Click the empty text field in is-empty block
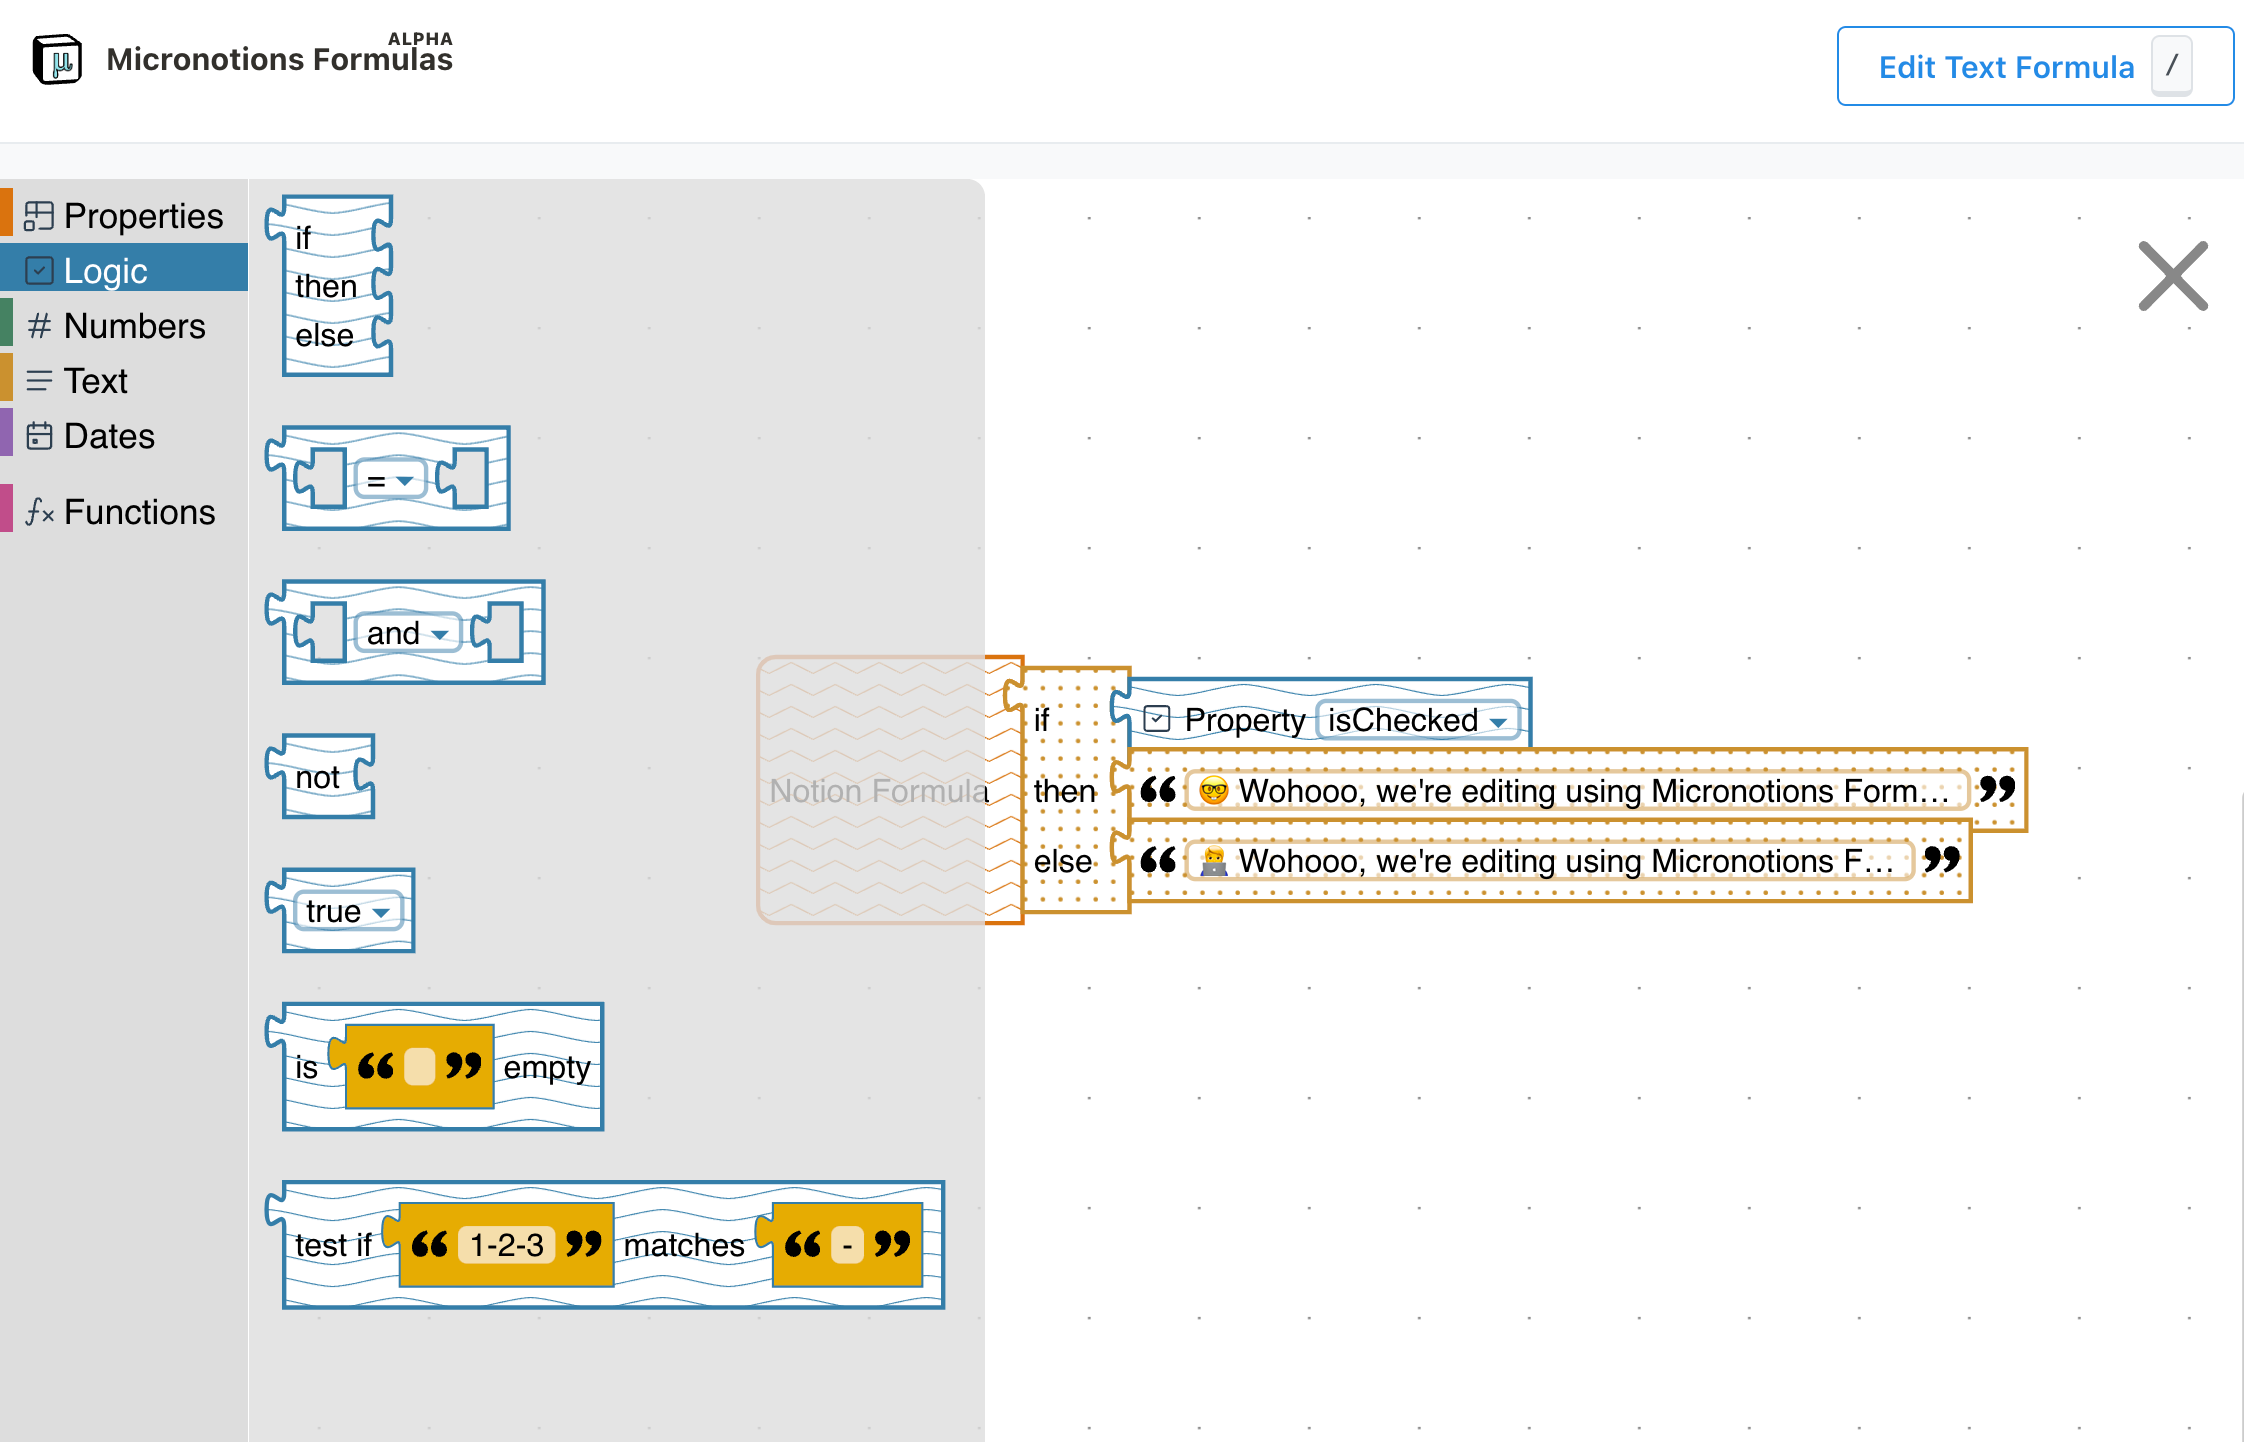Image resolution: width=2244 pixels, height=1442 pixels. (419, 1067)
